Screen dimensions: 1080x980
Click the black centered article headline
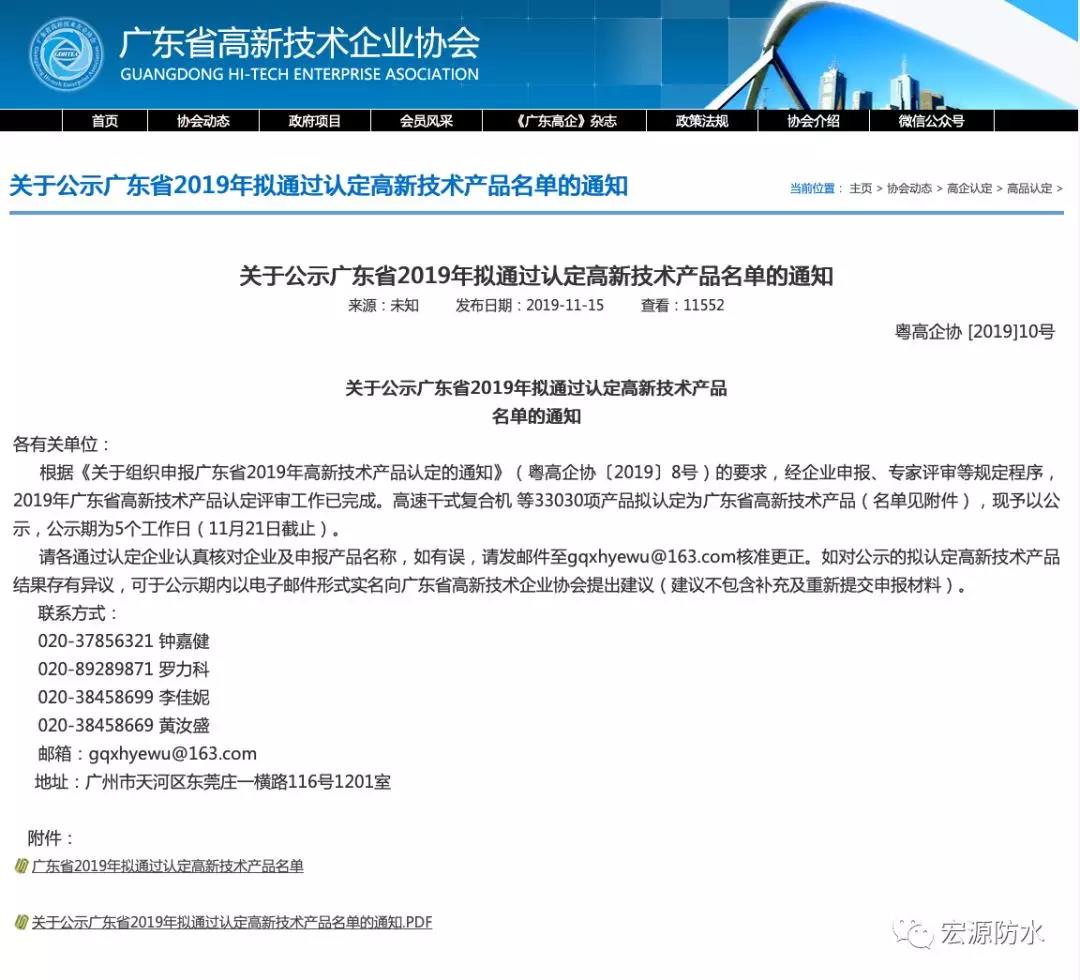(536, 276)
